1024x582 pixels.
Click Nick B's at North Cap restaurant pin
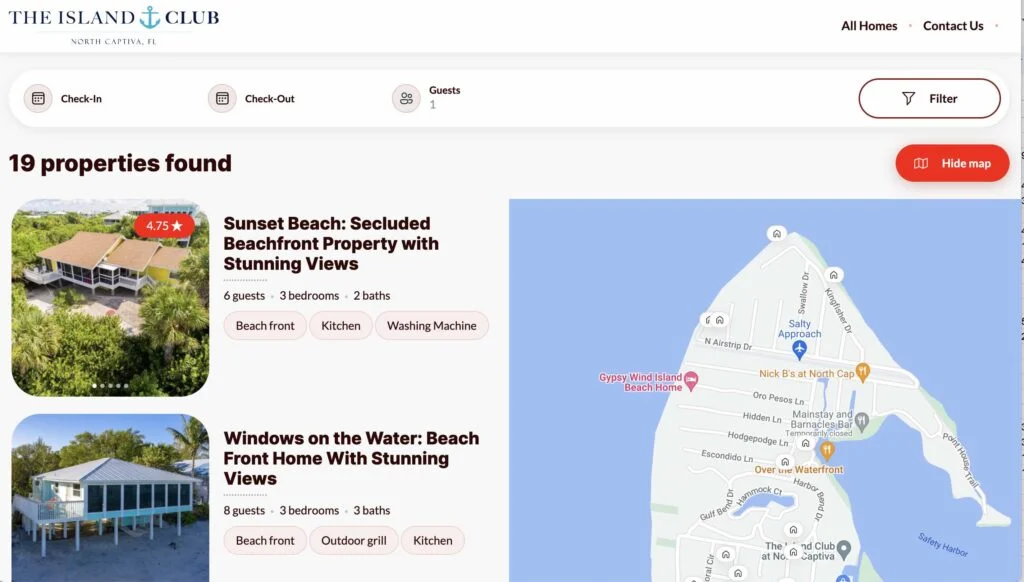tap(862, 372)
